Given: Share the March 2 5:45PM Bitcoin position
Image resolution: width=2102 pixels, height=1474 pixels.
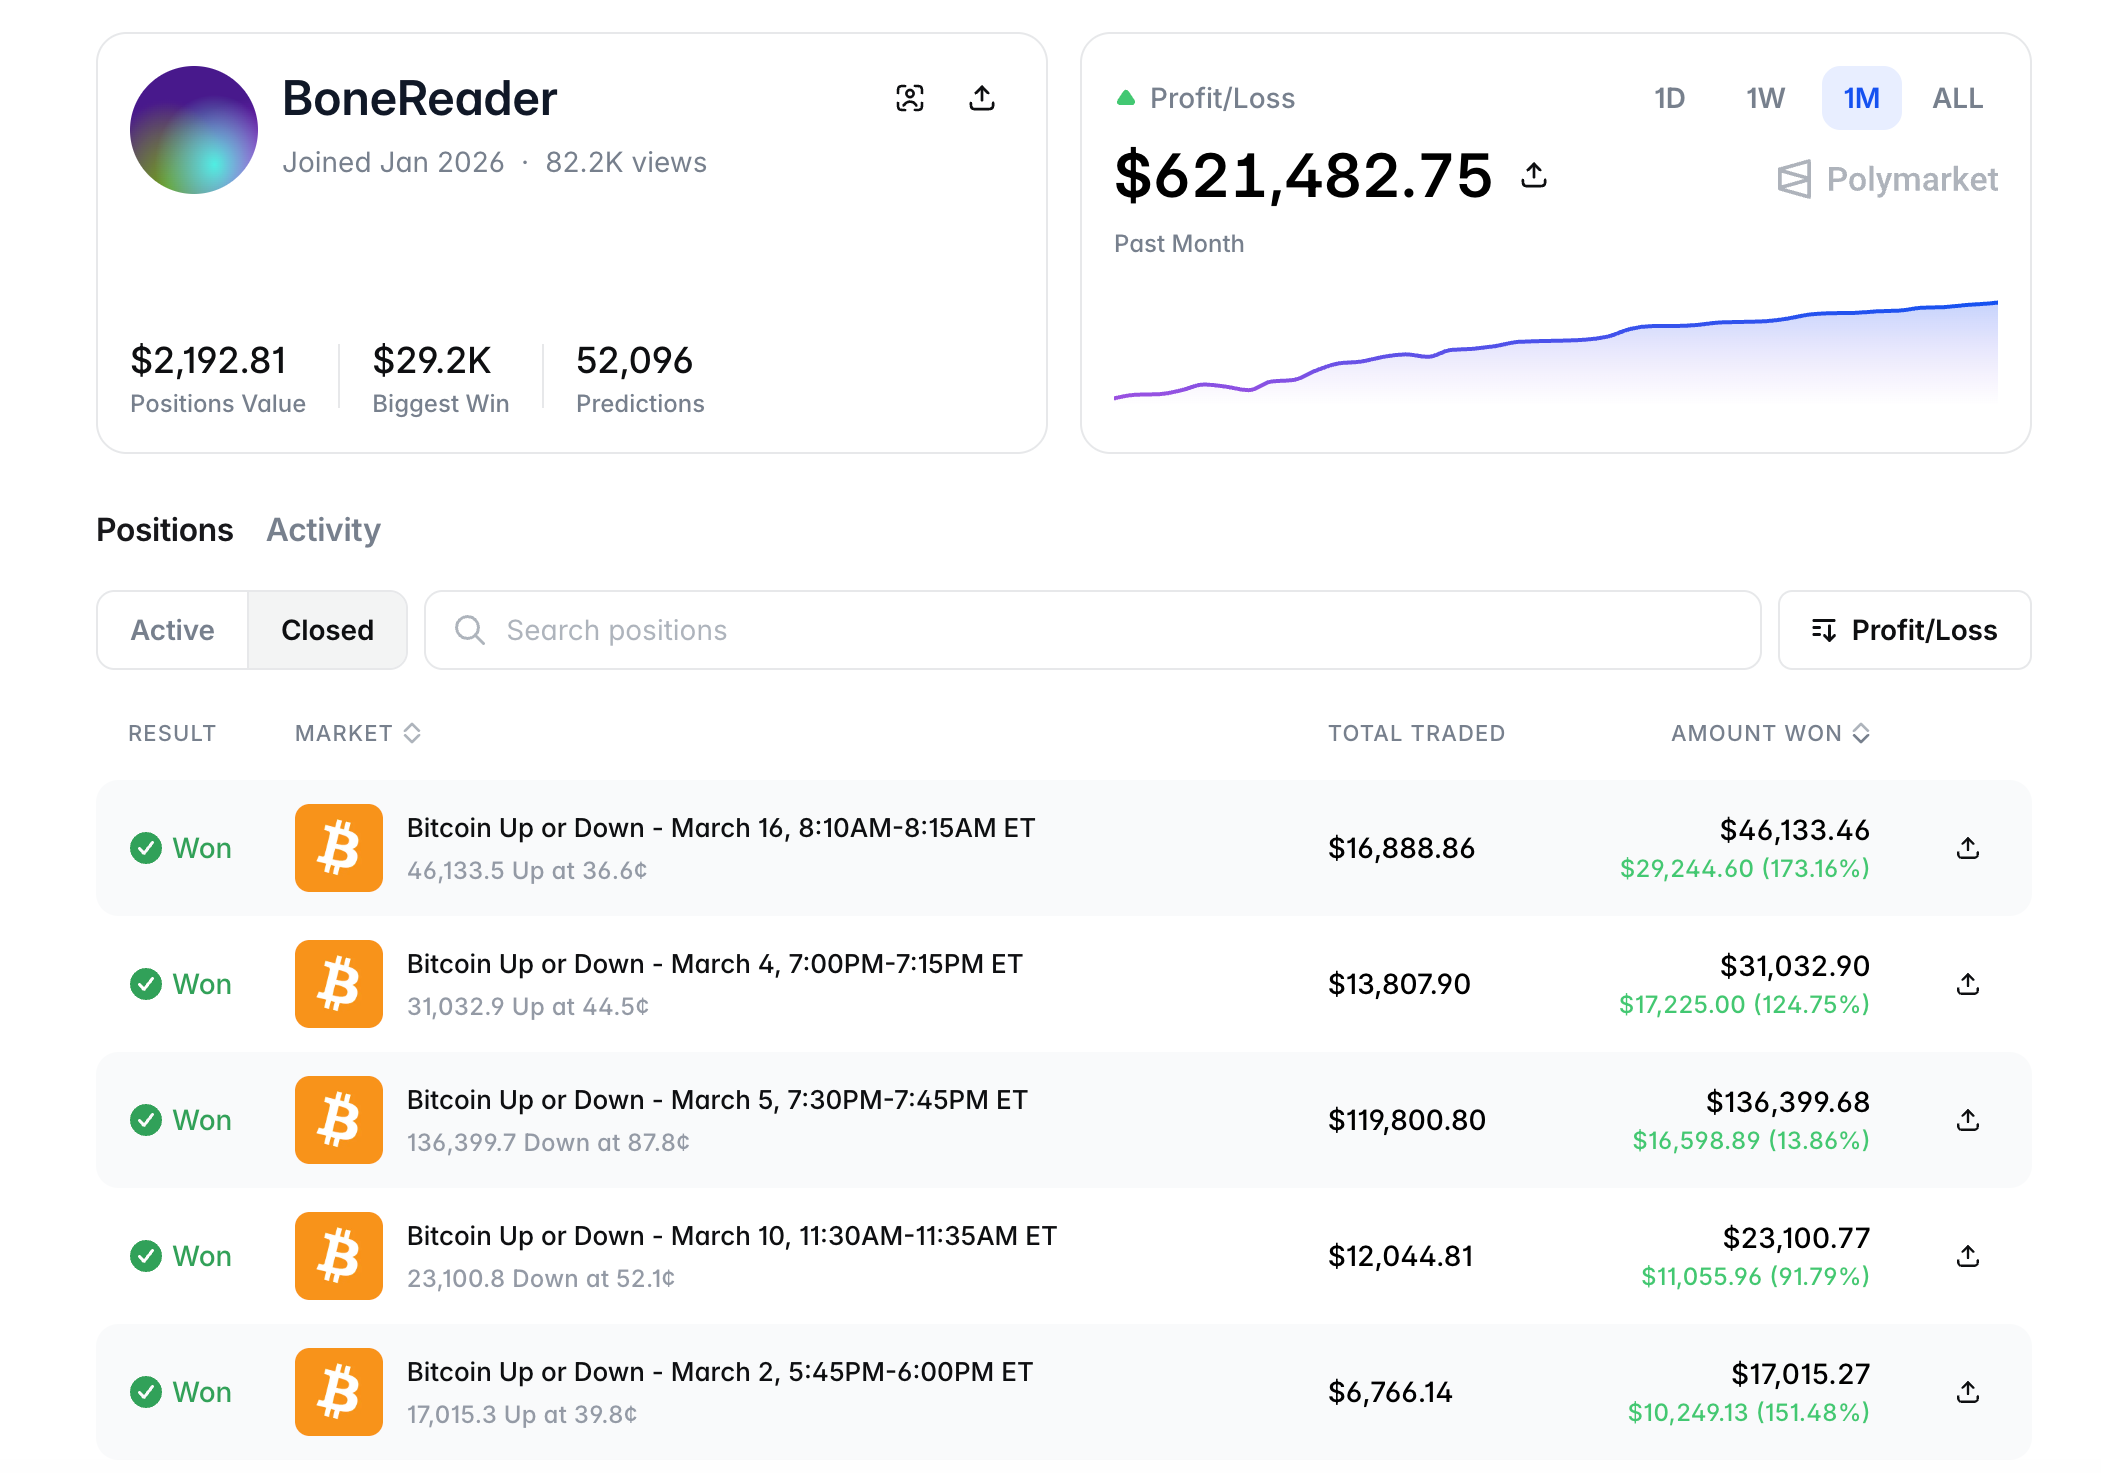Looking at the screenshot, I should [1967, 1392].
